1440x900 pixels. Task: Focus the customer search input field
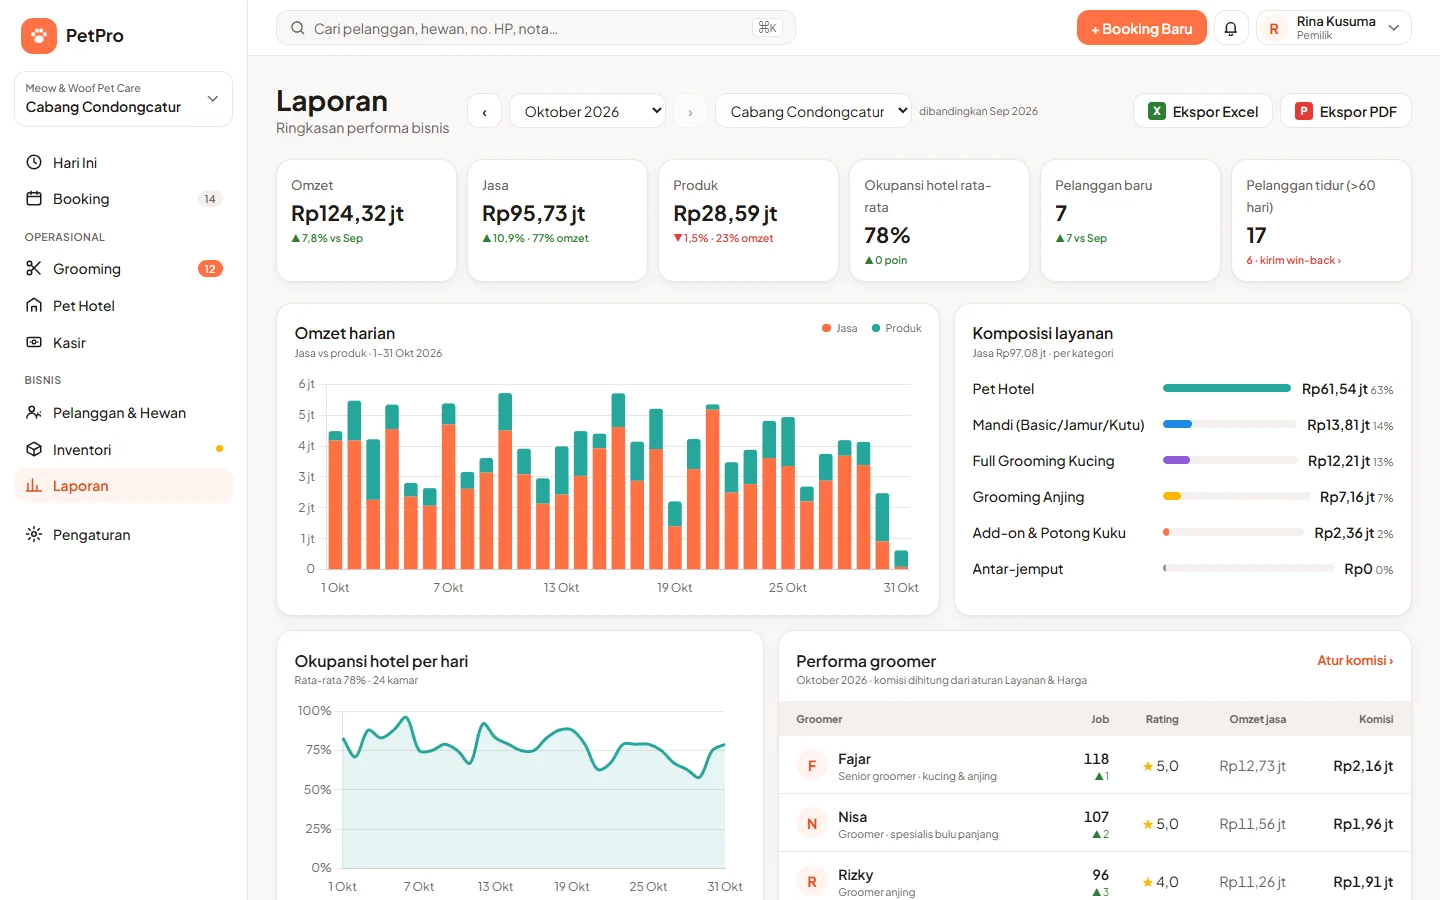[535, 28]
